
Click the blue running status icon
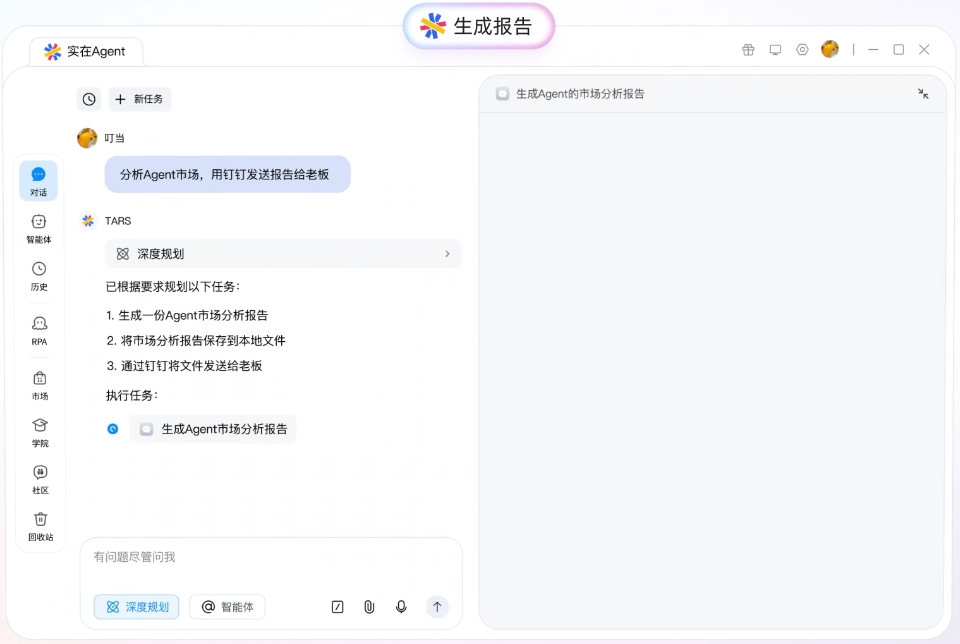click(x=113, y=429)
